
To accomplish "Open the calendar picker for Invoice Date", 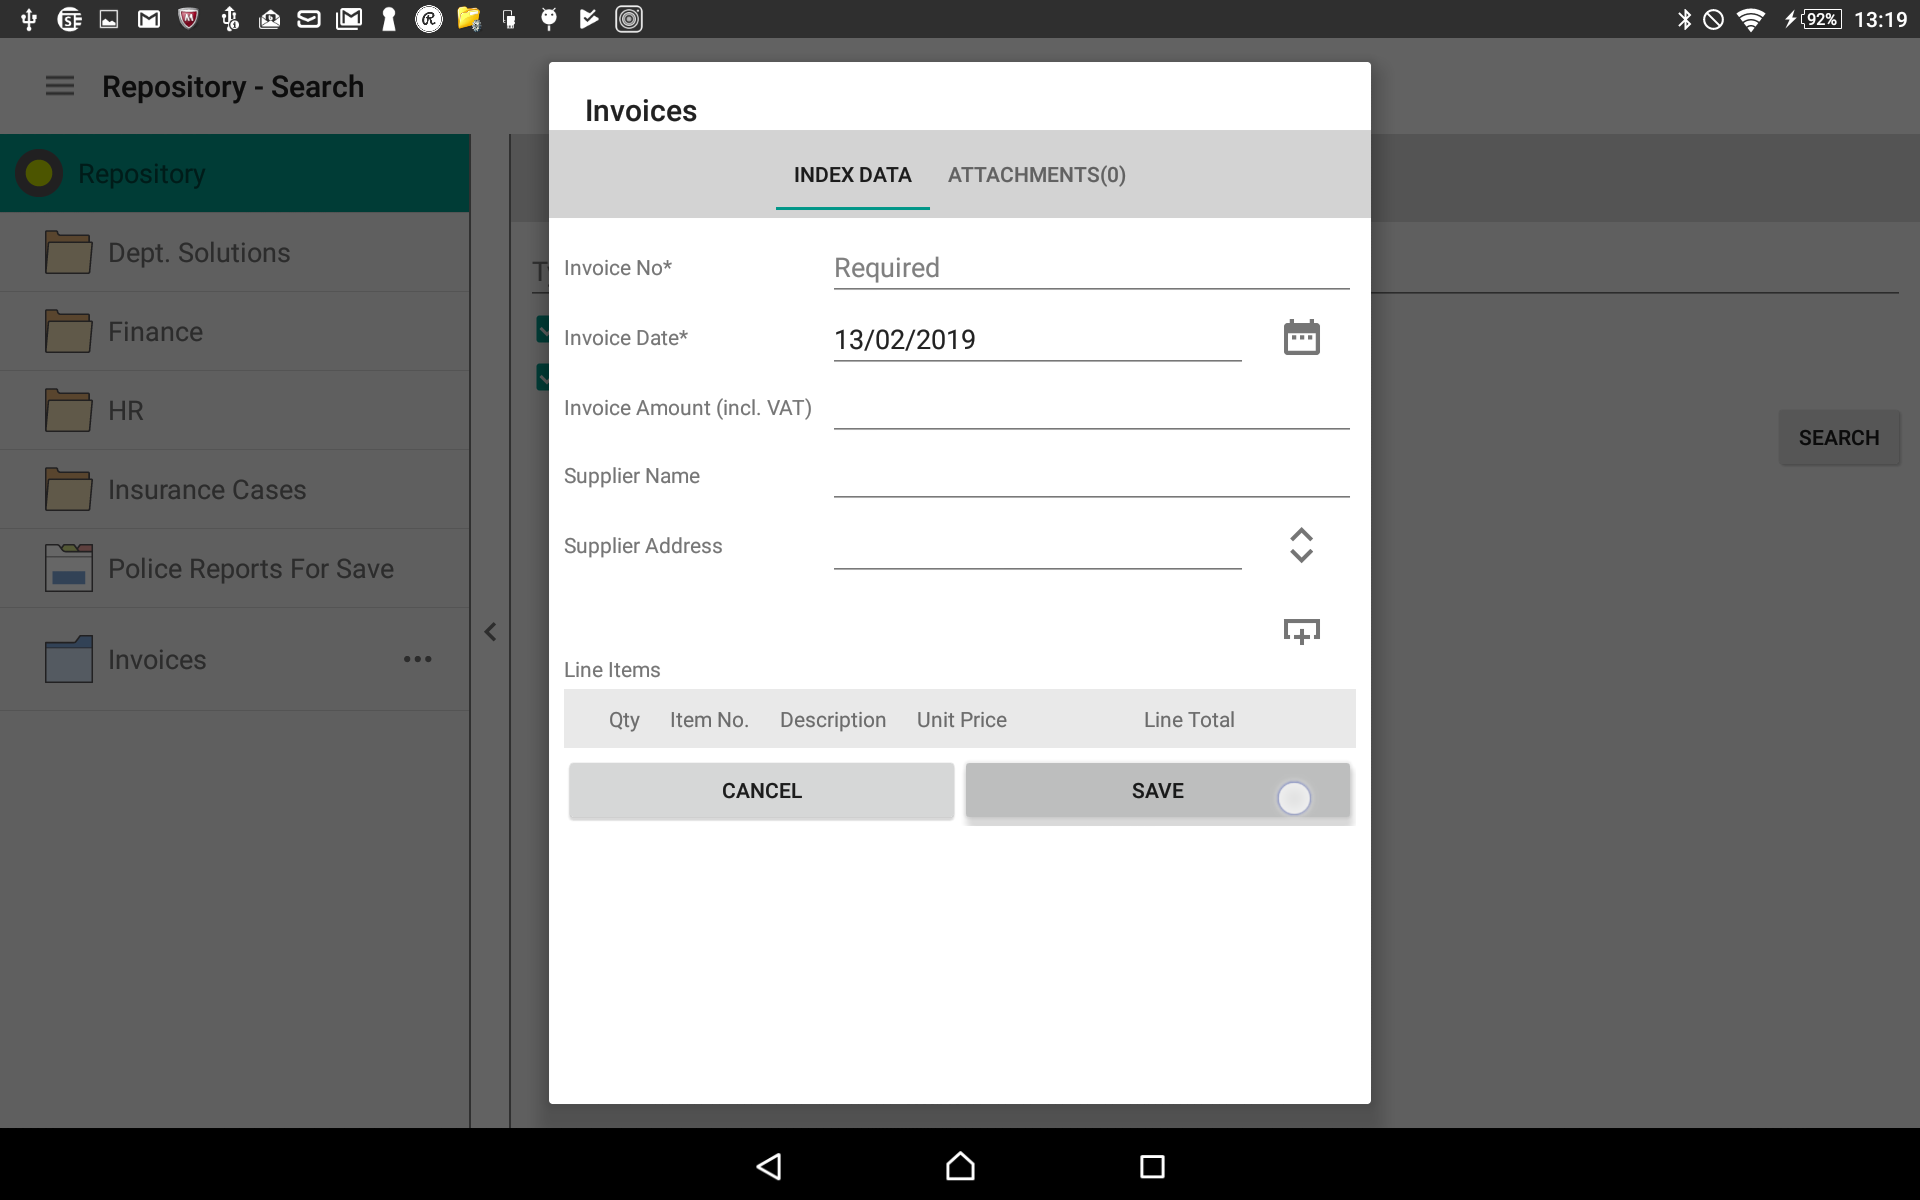I will (1301, 338).
